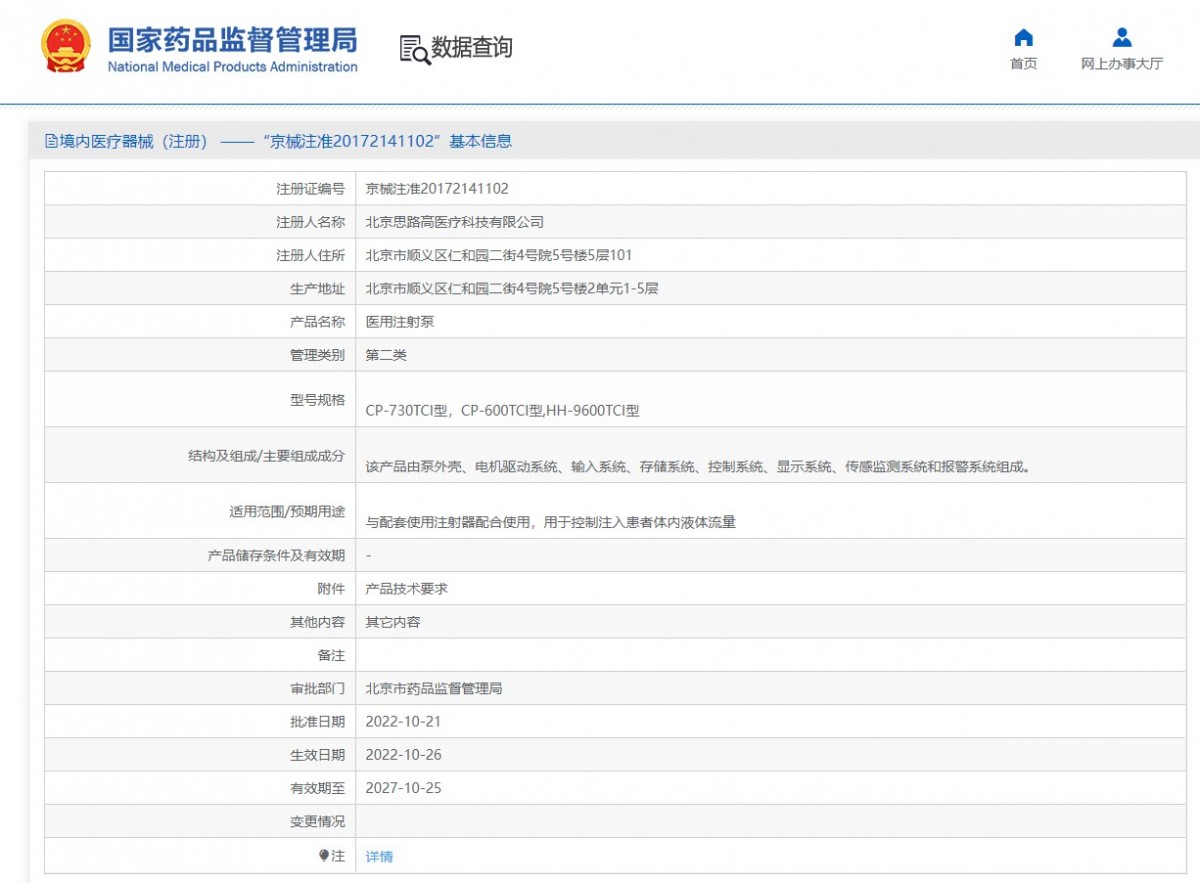Select the text starting 该产品由泵外壳
The width and height of the screenshot is (1200, 883).
point(698,466)
